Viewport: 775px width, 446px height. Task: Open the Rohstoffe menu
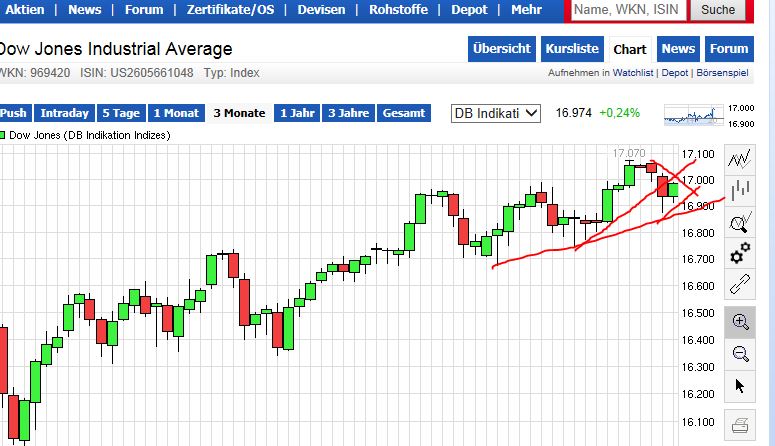398,9
